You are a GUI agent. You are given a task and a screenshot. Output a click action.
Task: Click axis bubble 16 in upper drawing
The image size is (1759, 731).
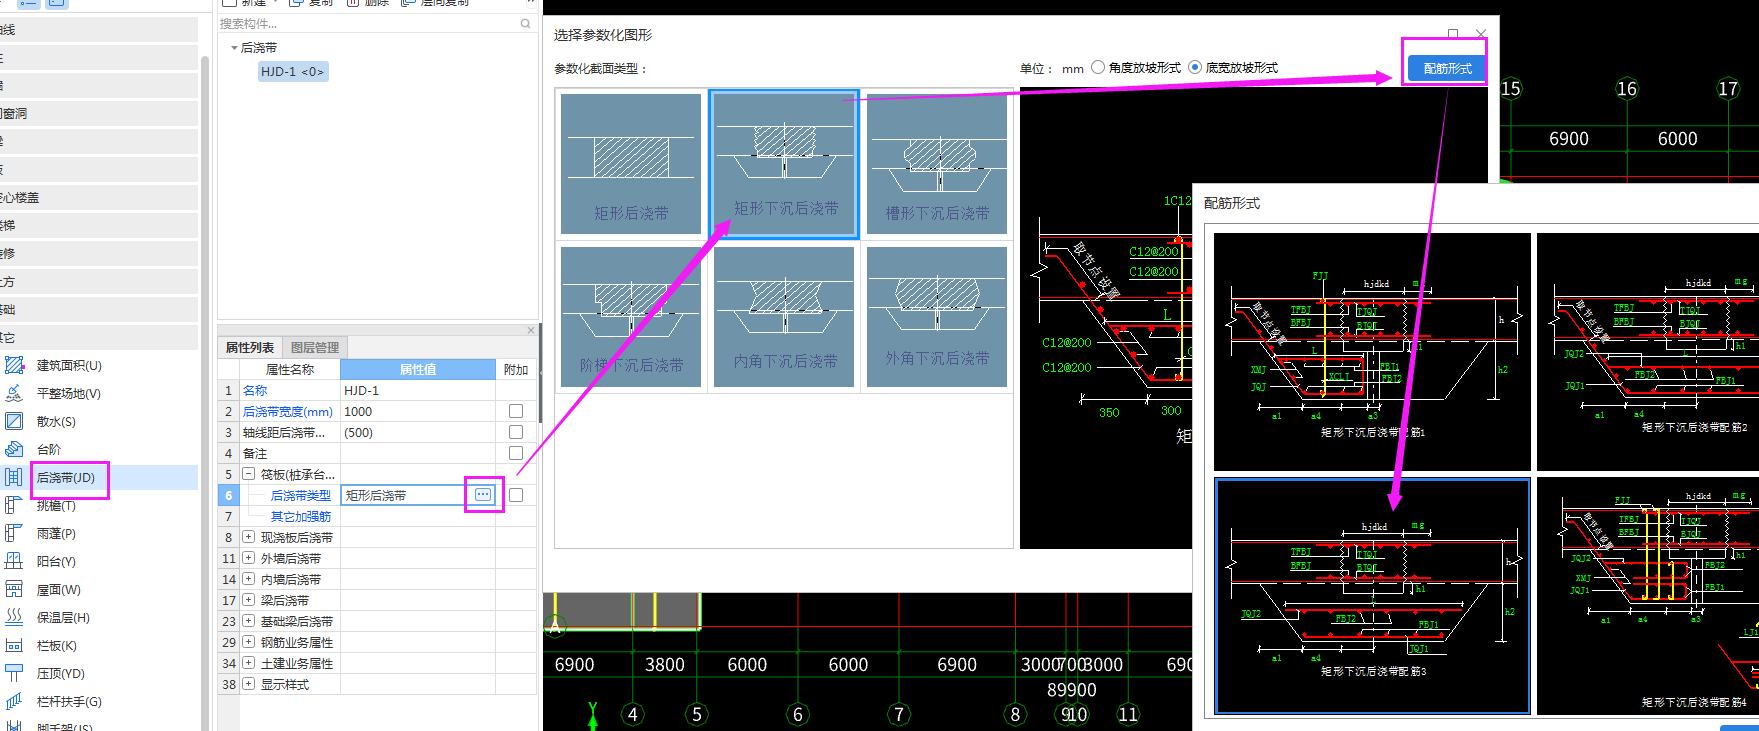[x=1627, y=89]
